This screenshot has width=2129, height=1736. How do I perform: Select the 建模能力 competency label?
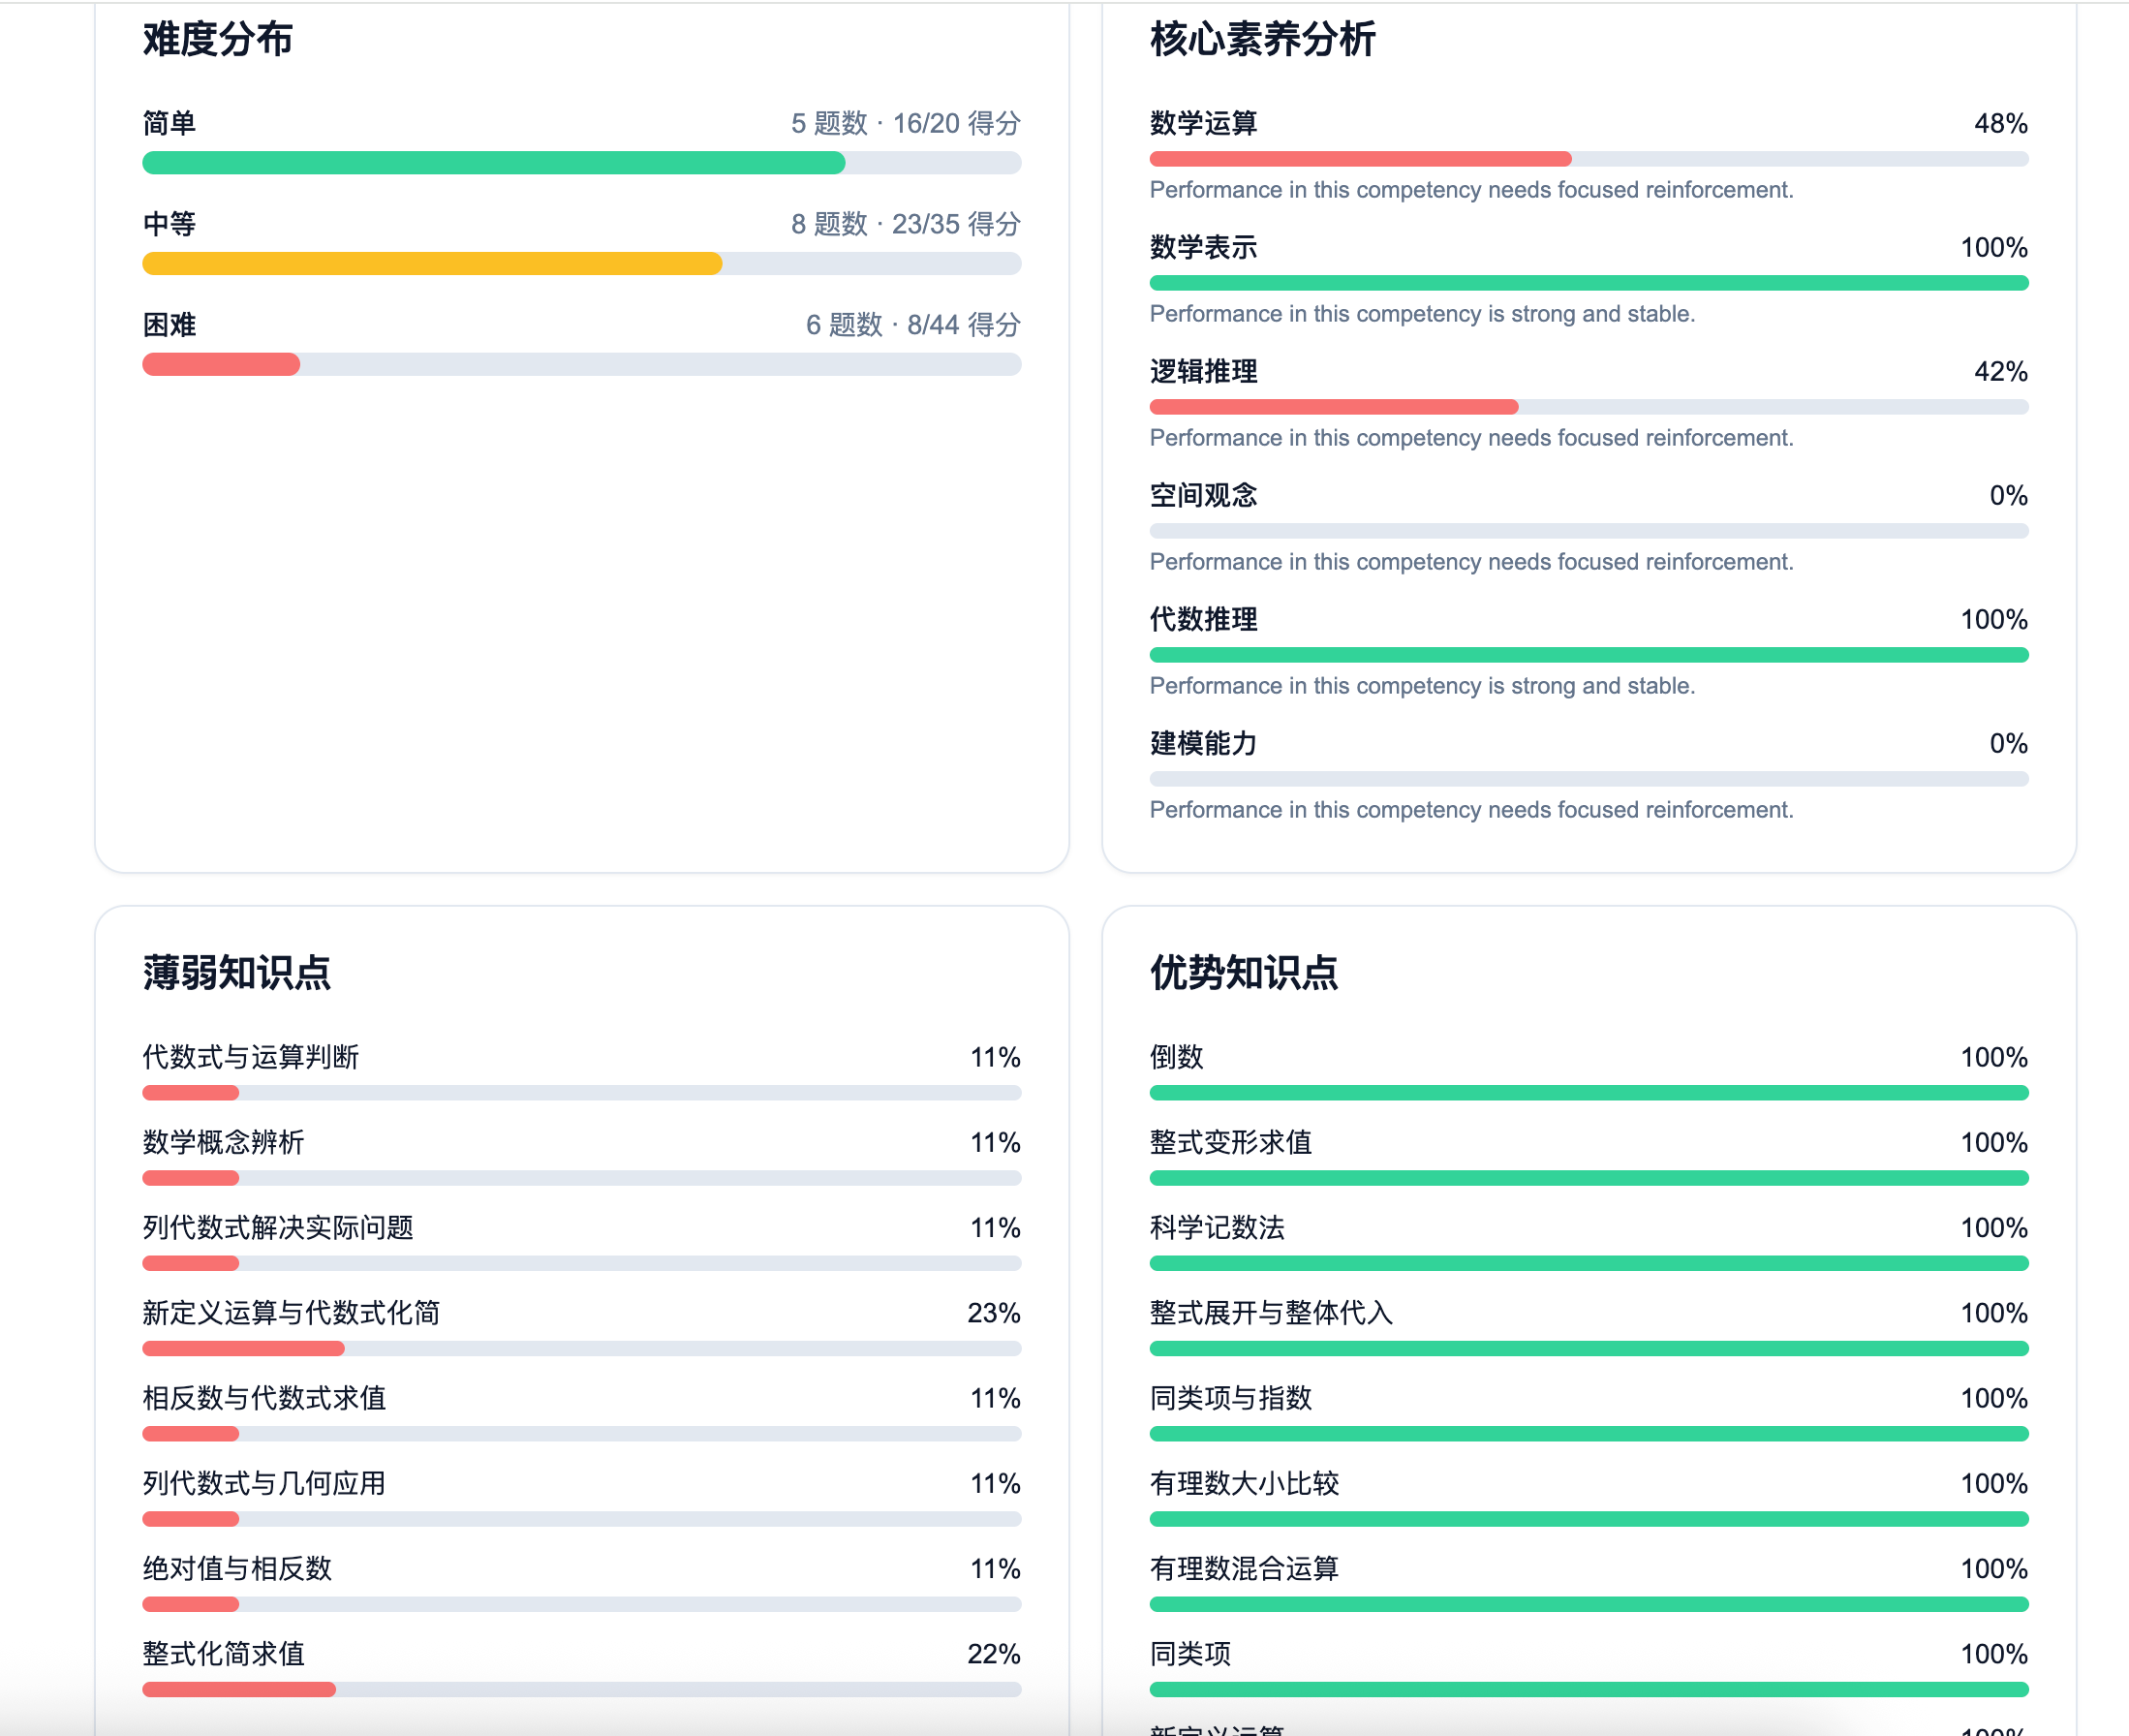point(1203,743)
